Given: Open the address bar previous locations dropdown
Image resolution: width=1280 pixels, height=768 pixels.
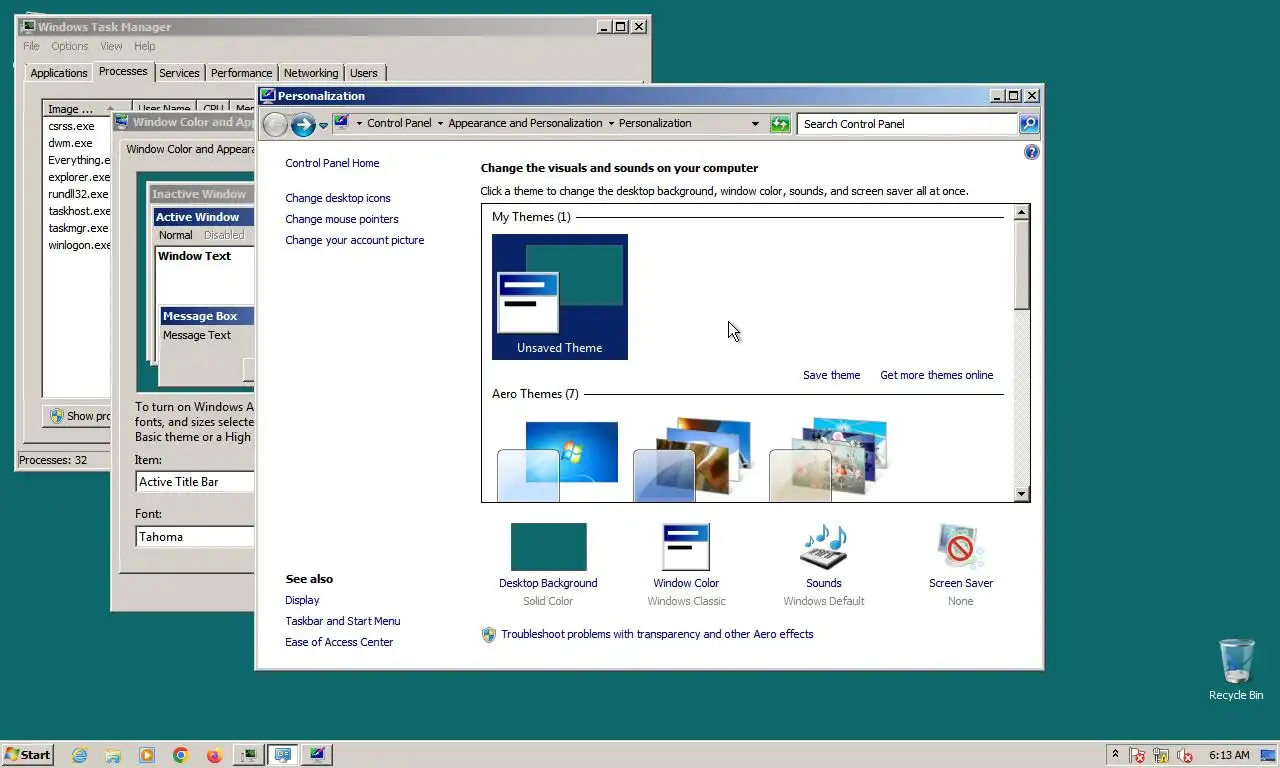Looking at the screenshot, I should click(x=755, y=124).
